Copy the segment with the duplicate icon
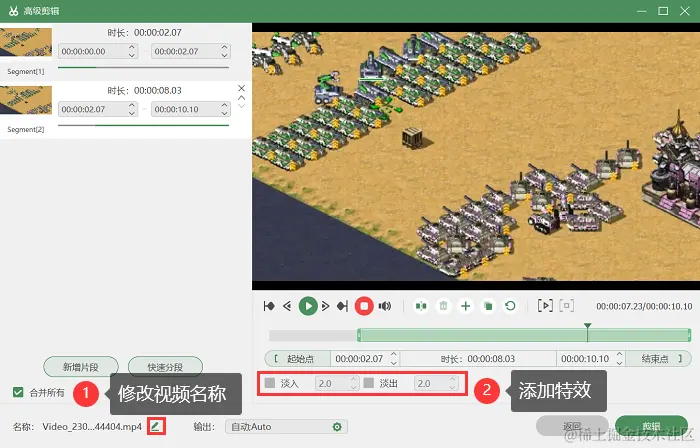The image size is (700, 448). (488, 306)
